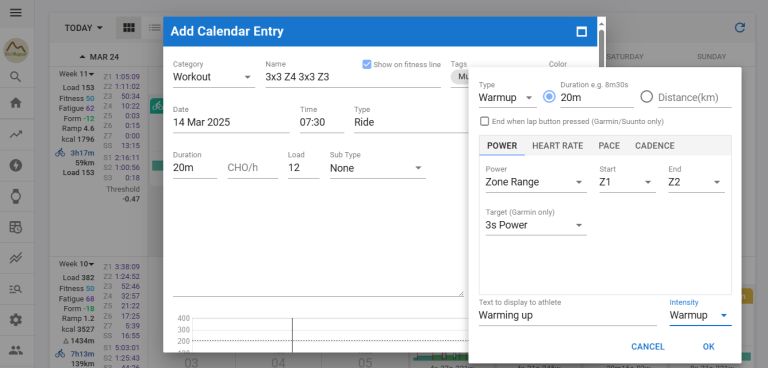Open the Intensity Warmup dropdown
This screenshot has height=368, width=768.
(x=700, y=316)
